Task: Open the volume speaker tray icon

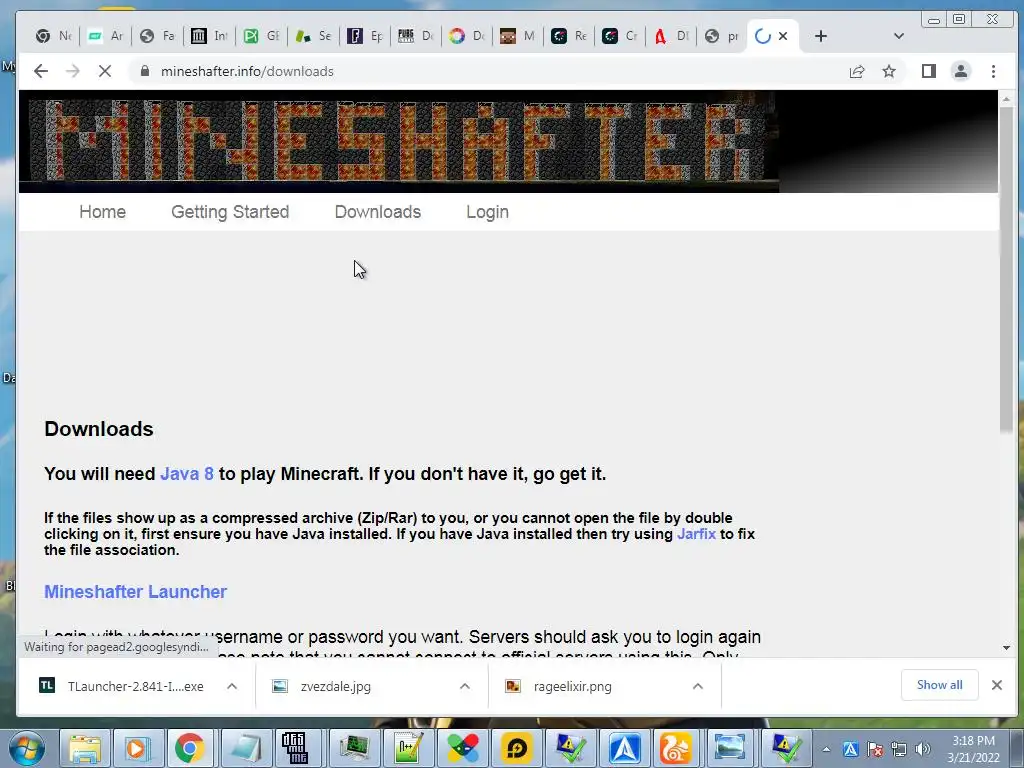Action: coord(922,749)
